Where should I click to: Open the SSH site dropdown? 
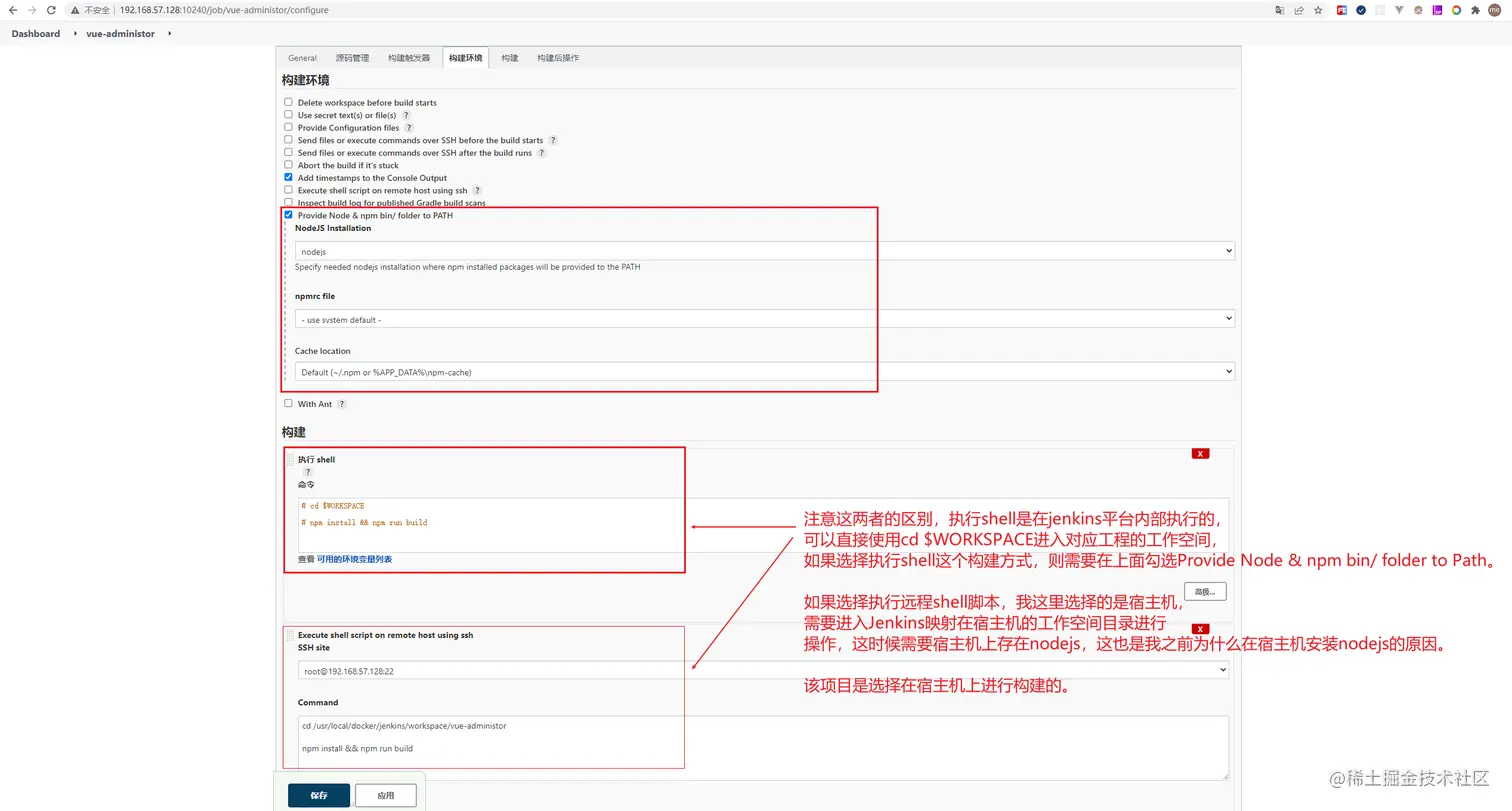pyautogui.click(x=763, y=671)
